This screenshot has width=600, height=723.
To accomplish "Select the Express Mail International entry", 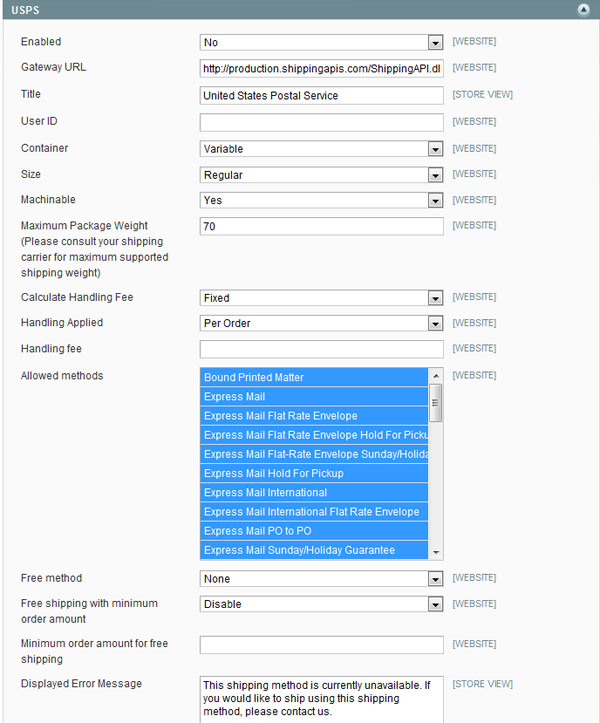I will pos(314,492).
